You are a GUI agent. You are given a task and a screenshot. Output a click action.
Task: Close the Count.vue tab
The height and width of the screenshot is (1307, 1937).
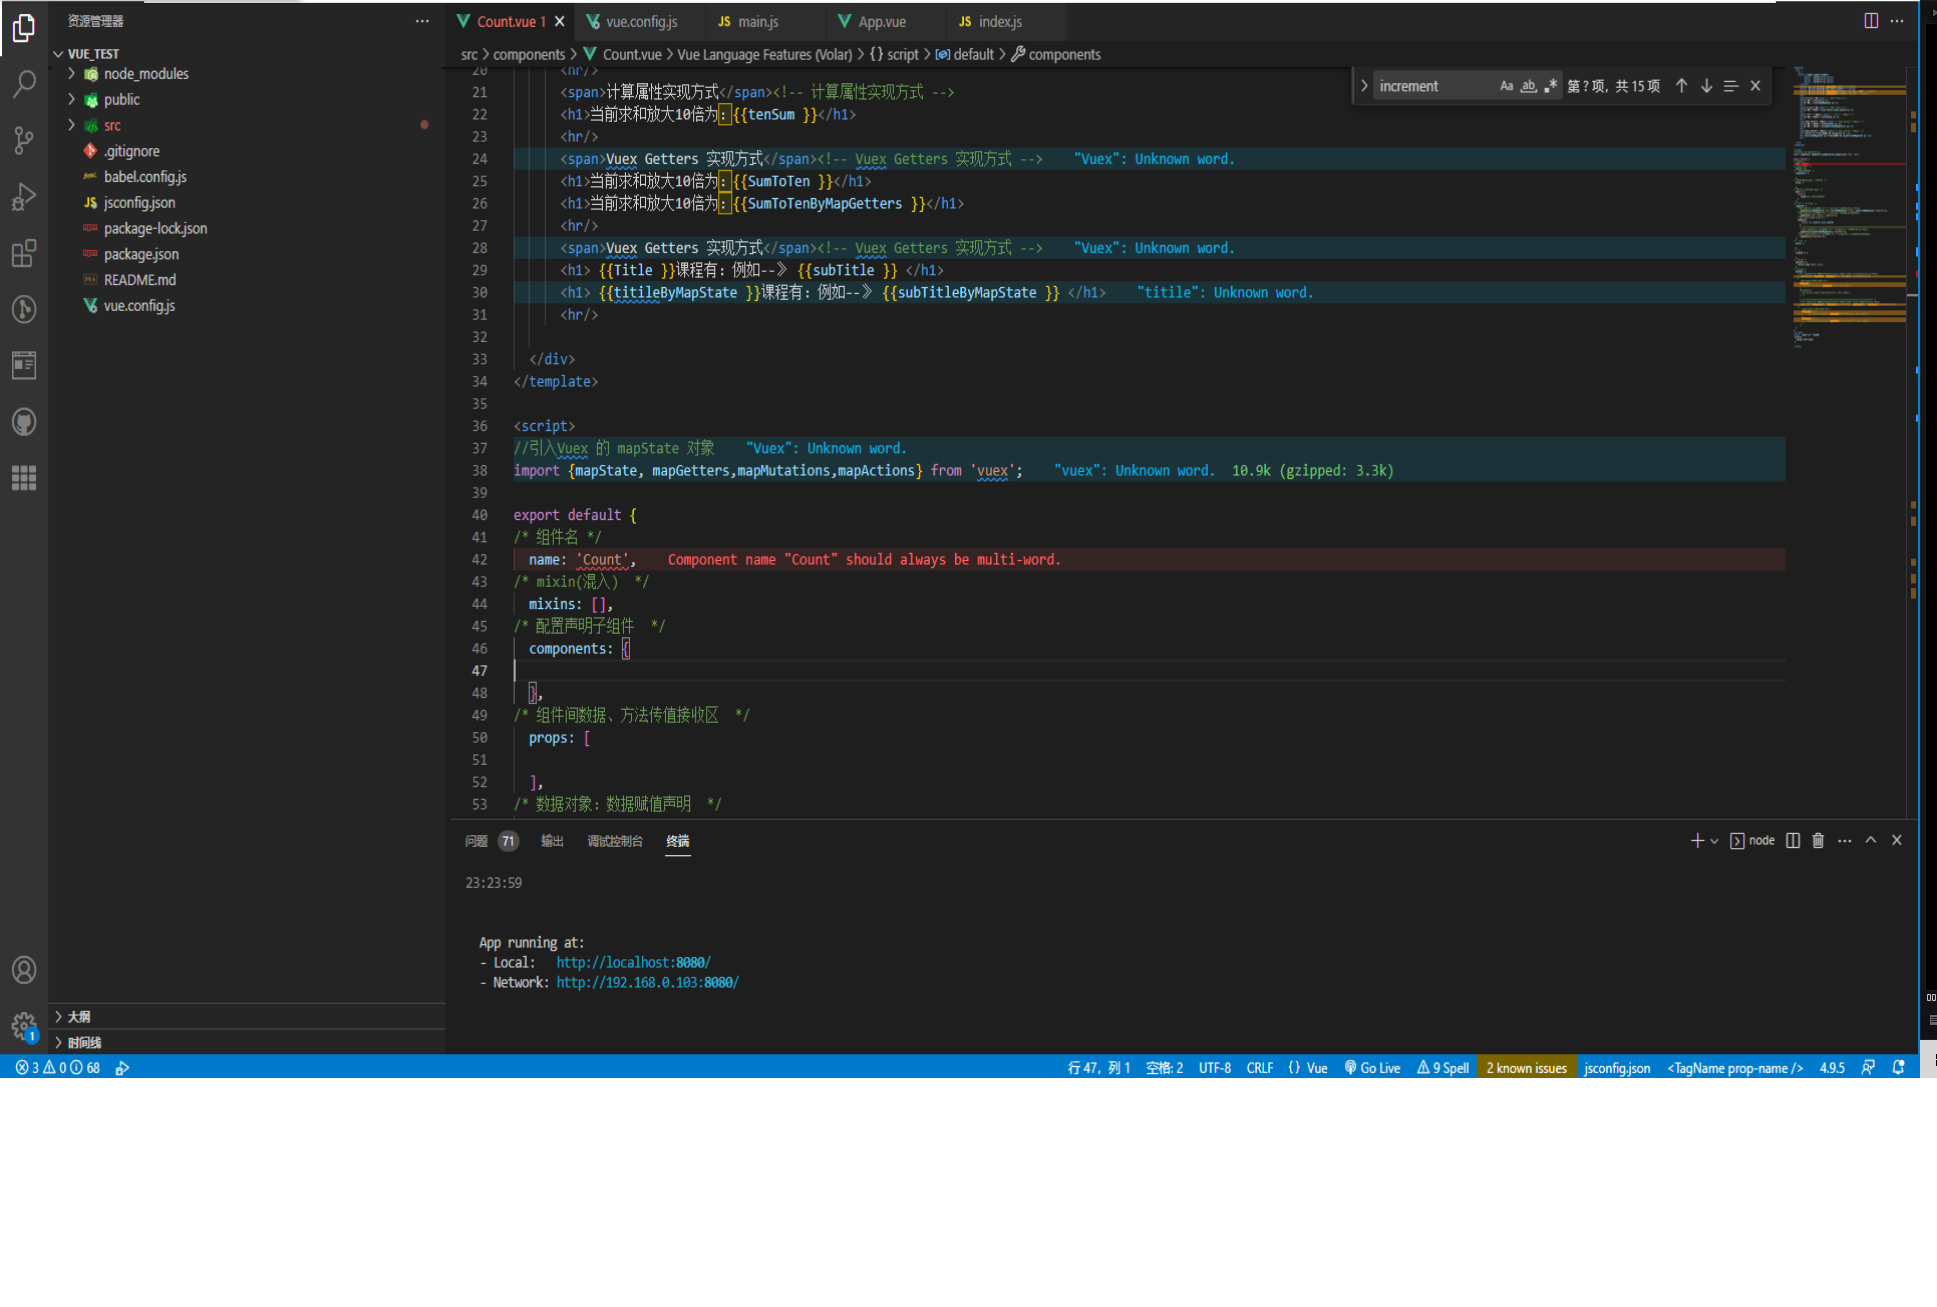(x=559, y=21)
